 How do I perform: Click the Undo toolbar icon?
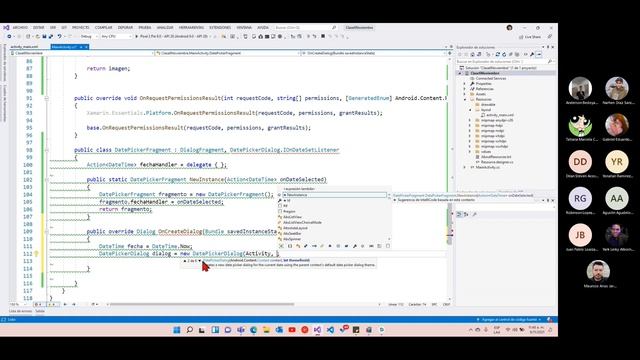click(x=60, y=36)
